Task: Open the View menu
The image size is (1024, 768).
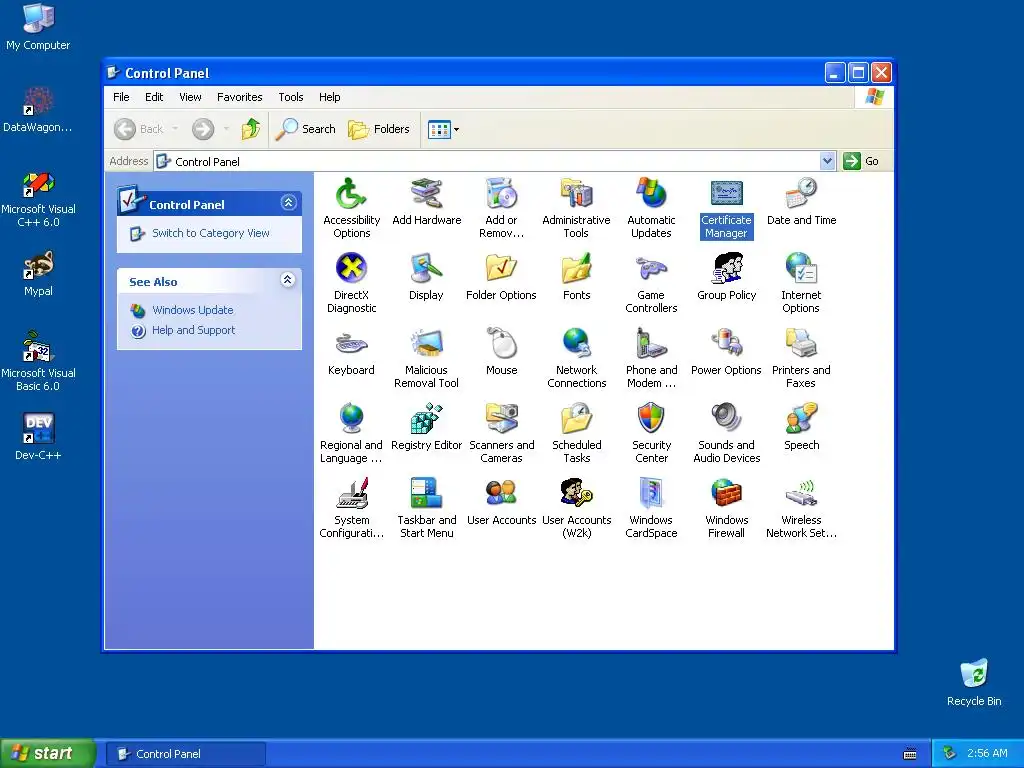Action: point(190,97)
